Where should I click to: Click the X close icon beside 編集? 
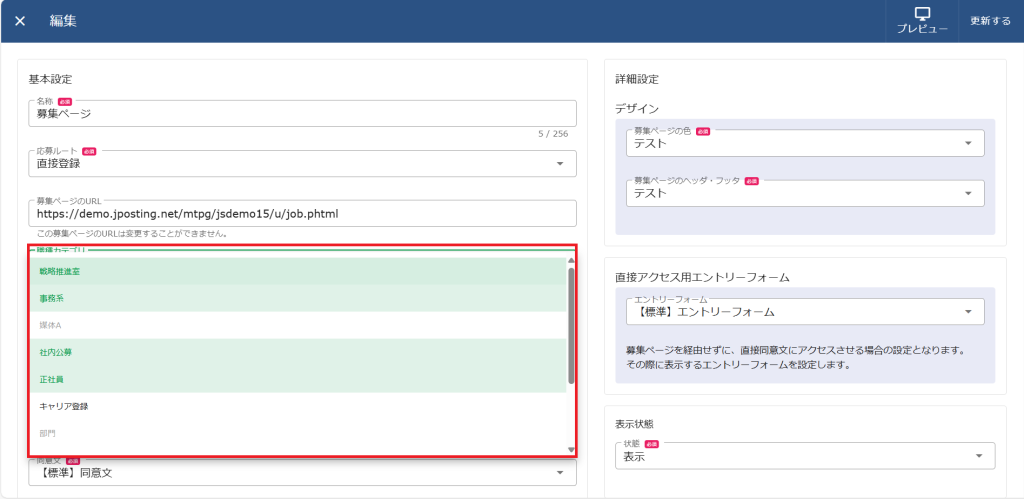pos(20,21)
